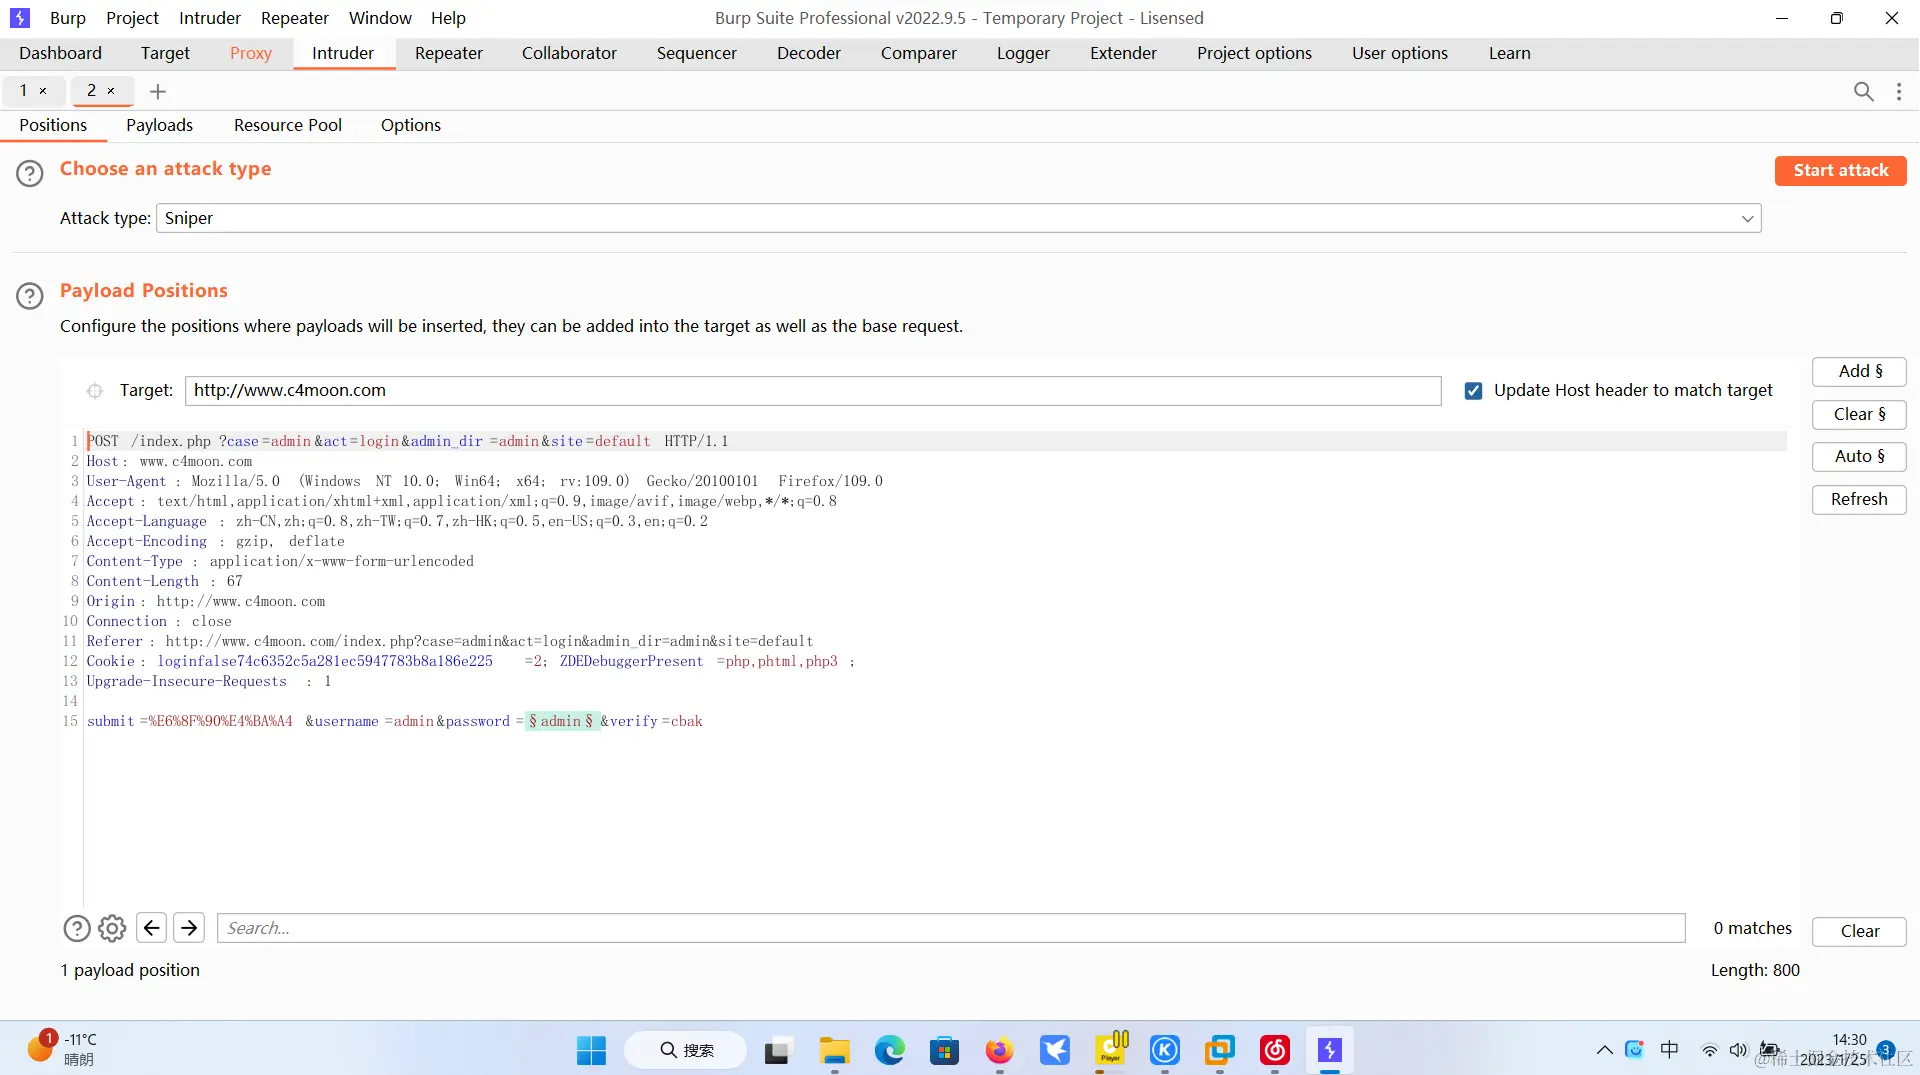Close Intruder tab 2
1920x1075 pixels.
(111, 91)
